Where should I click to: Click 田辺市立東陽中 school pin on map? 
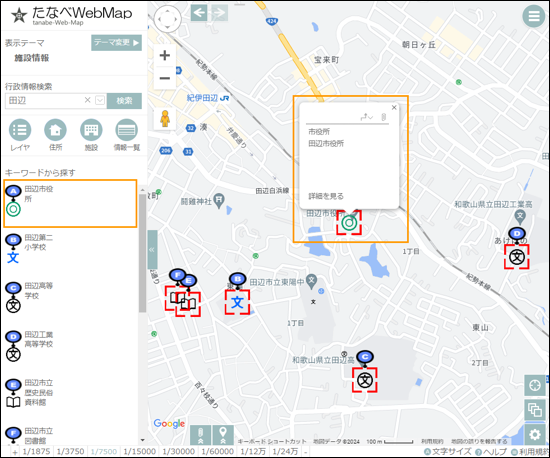coord(311,282)
